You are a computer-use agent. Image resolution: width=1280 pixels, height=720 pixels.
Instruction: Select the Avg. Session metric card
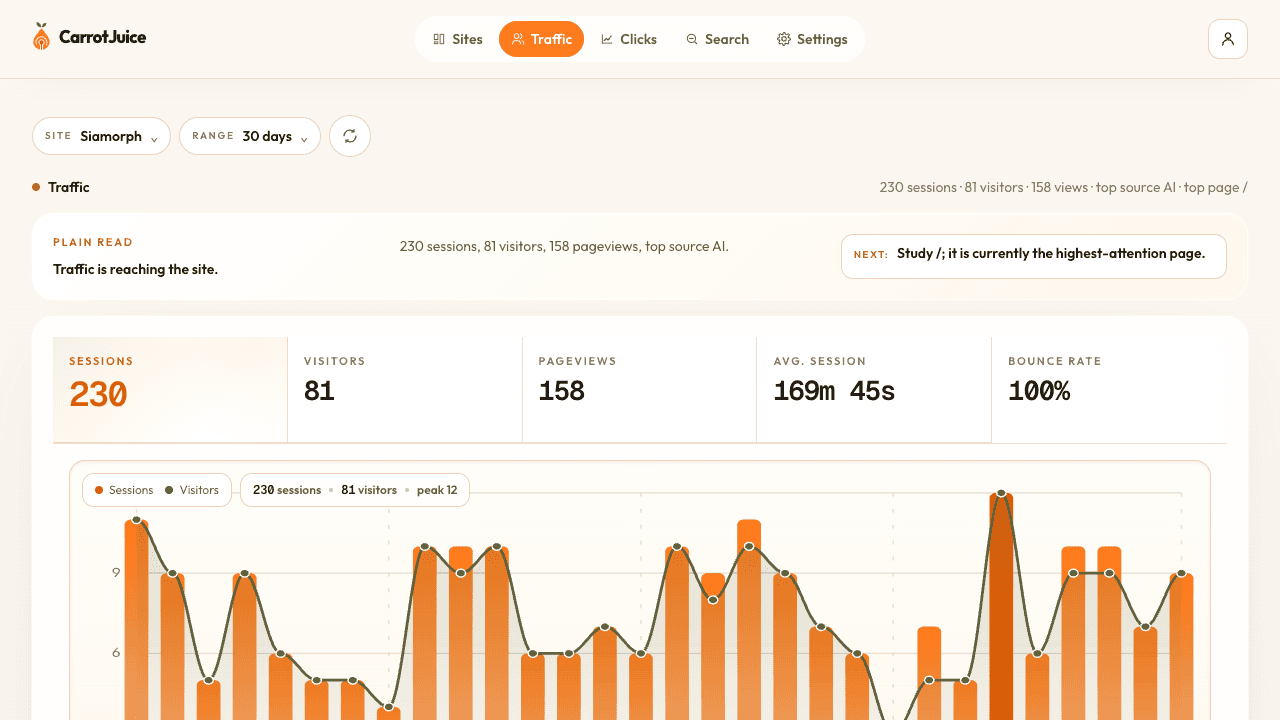[x=874, y=389]
